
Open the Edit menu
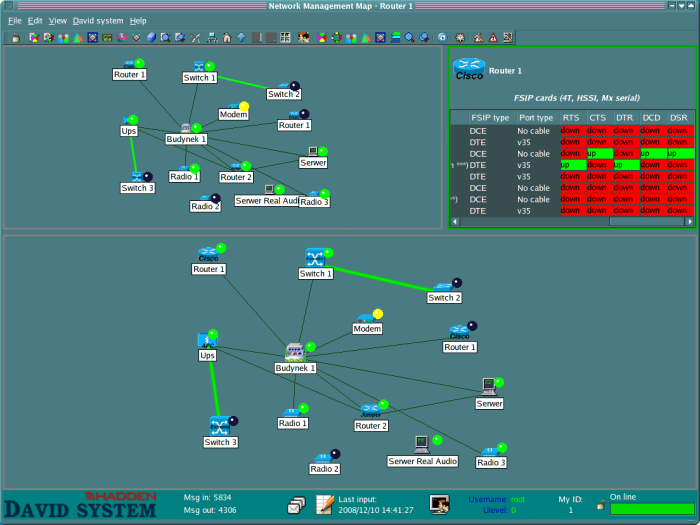click(35, 21)
